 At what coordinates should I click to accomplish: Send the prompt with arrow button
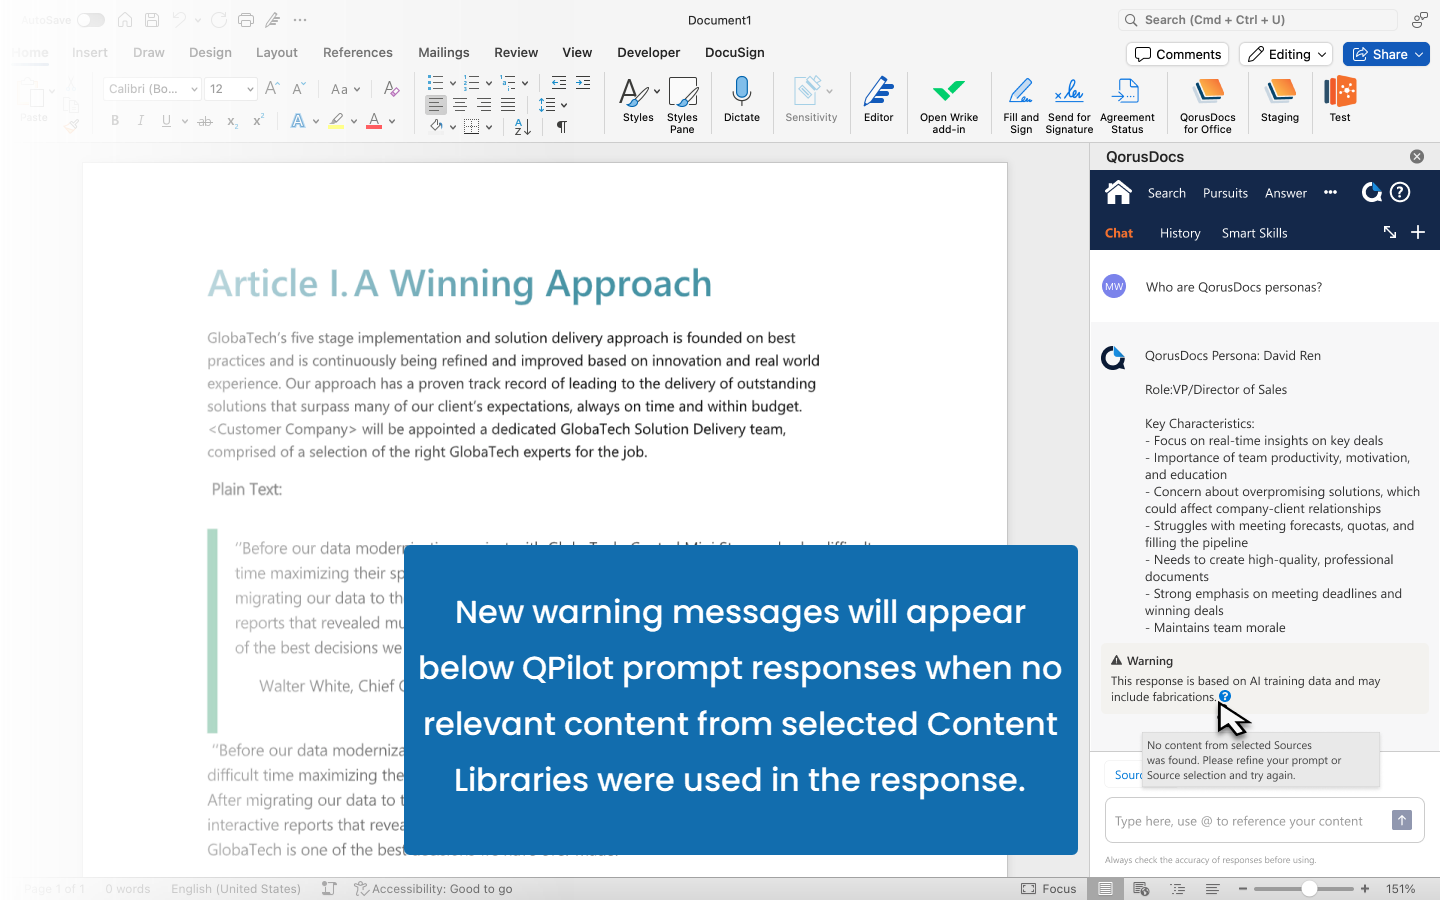[1402, 820]
